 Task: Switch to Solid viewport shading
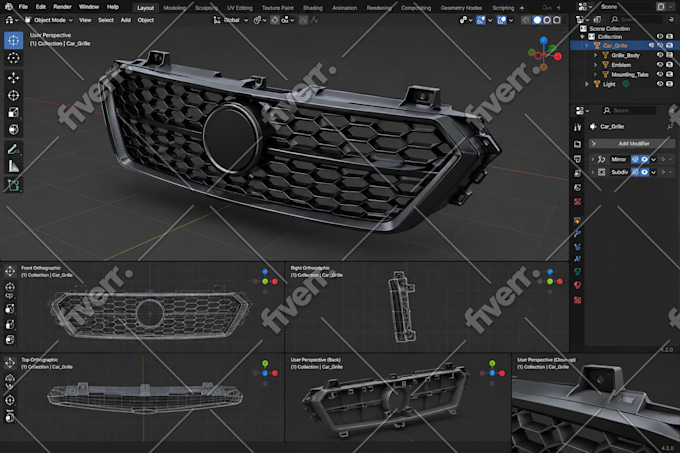click(537, 20)
